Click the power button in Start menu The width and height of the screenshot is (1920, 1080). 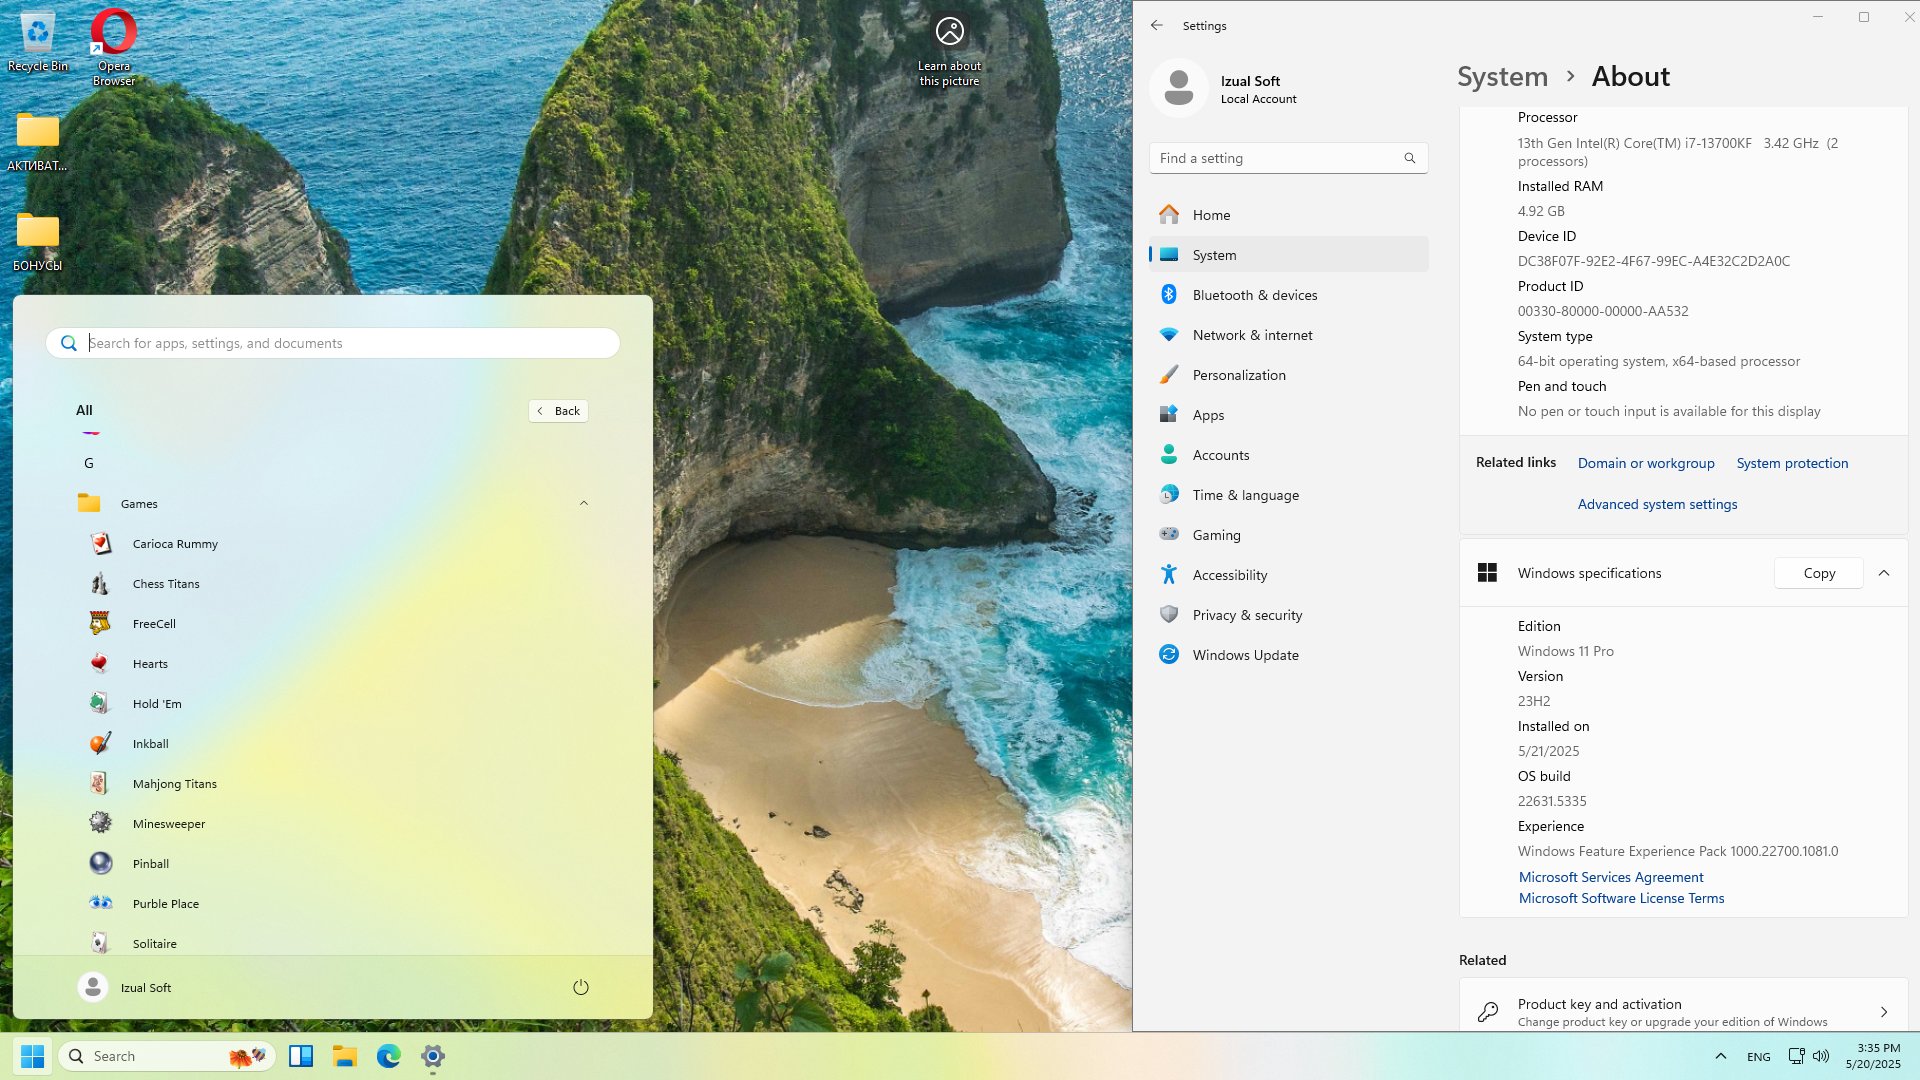[x=581, y=988]
